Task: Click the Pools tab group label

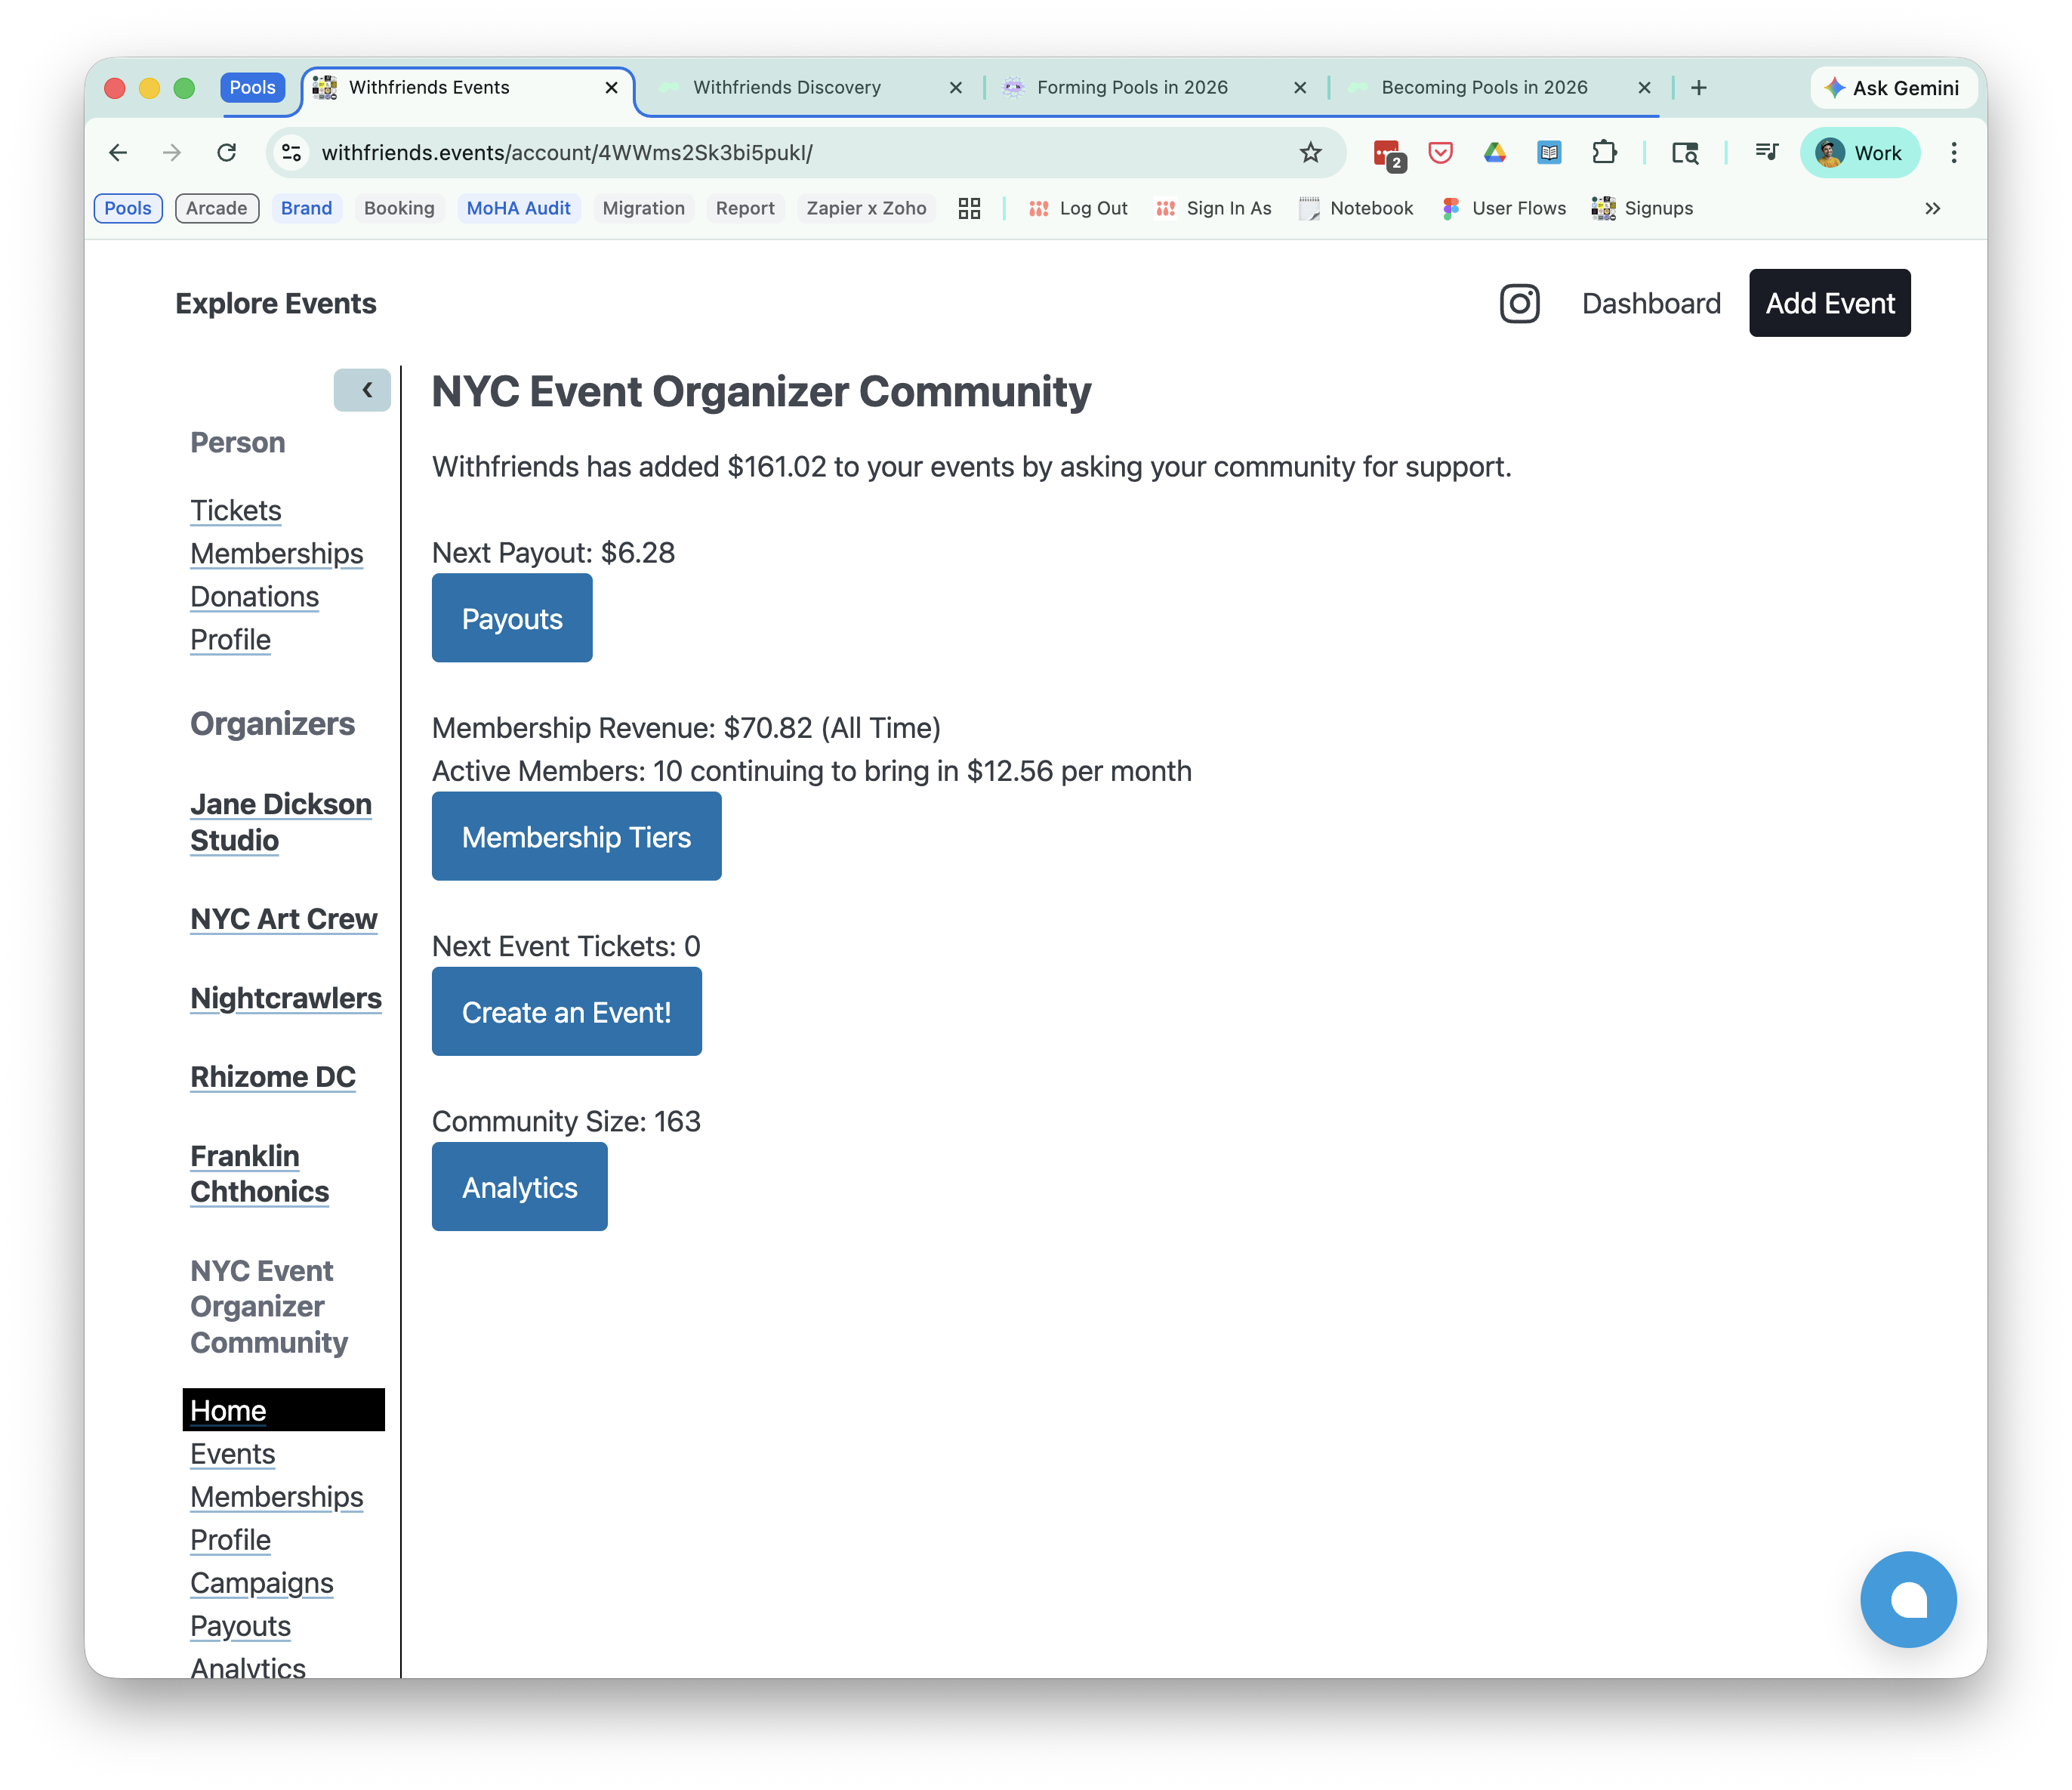Action: click(x=252, y=88)
